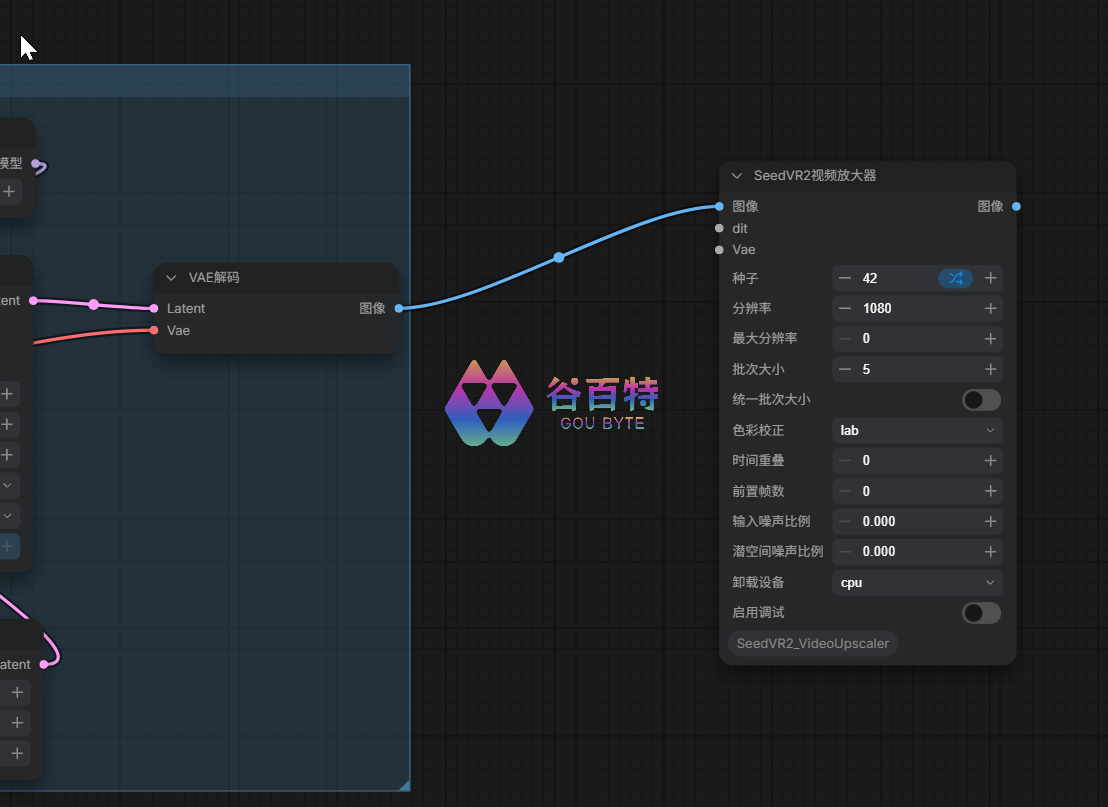
Task: Increase the 潜空间噪声比例 value
Action: coord(991,552)
